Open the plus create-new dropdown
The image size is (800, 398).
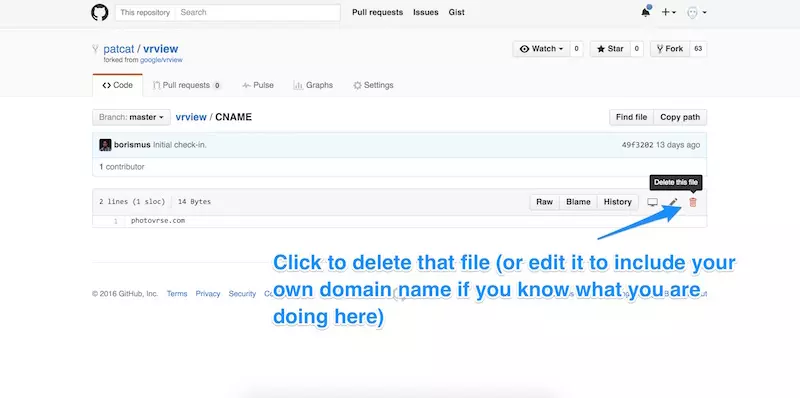click(668, 12)
